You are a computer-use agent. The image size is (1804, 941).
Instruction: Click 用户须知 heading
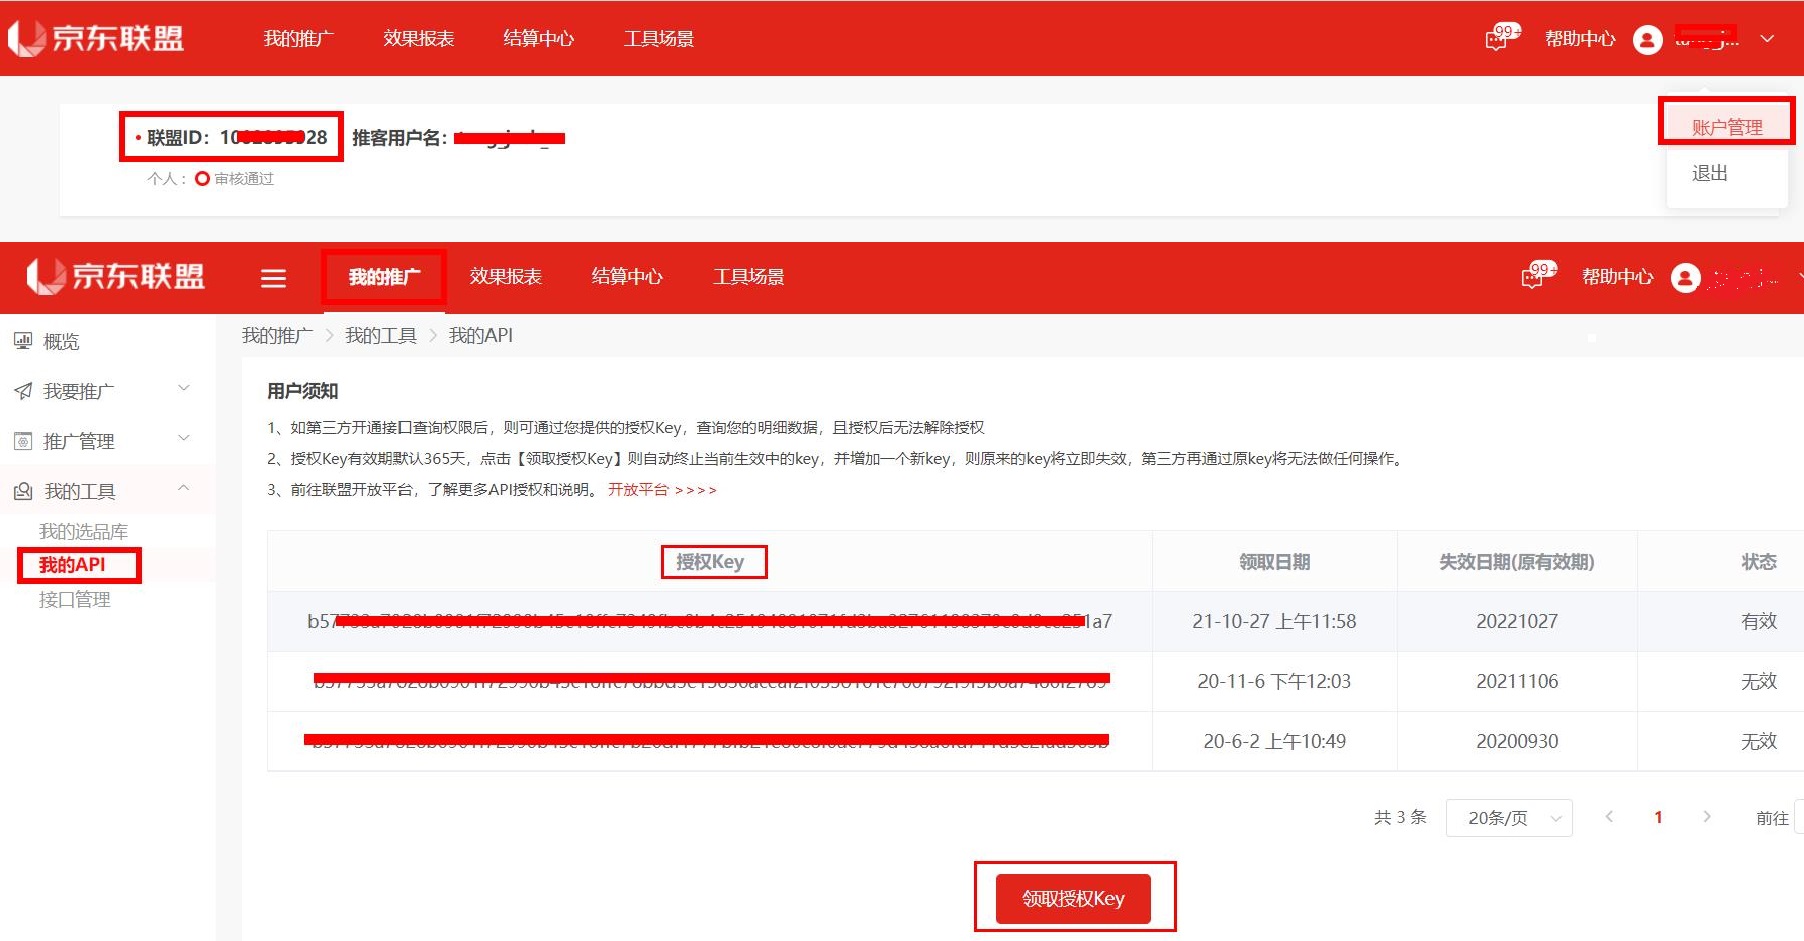[302, 391]
